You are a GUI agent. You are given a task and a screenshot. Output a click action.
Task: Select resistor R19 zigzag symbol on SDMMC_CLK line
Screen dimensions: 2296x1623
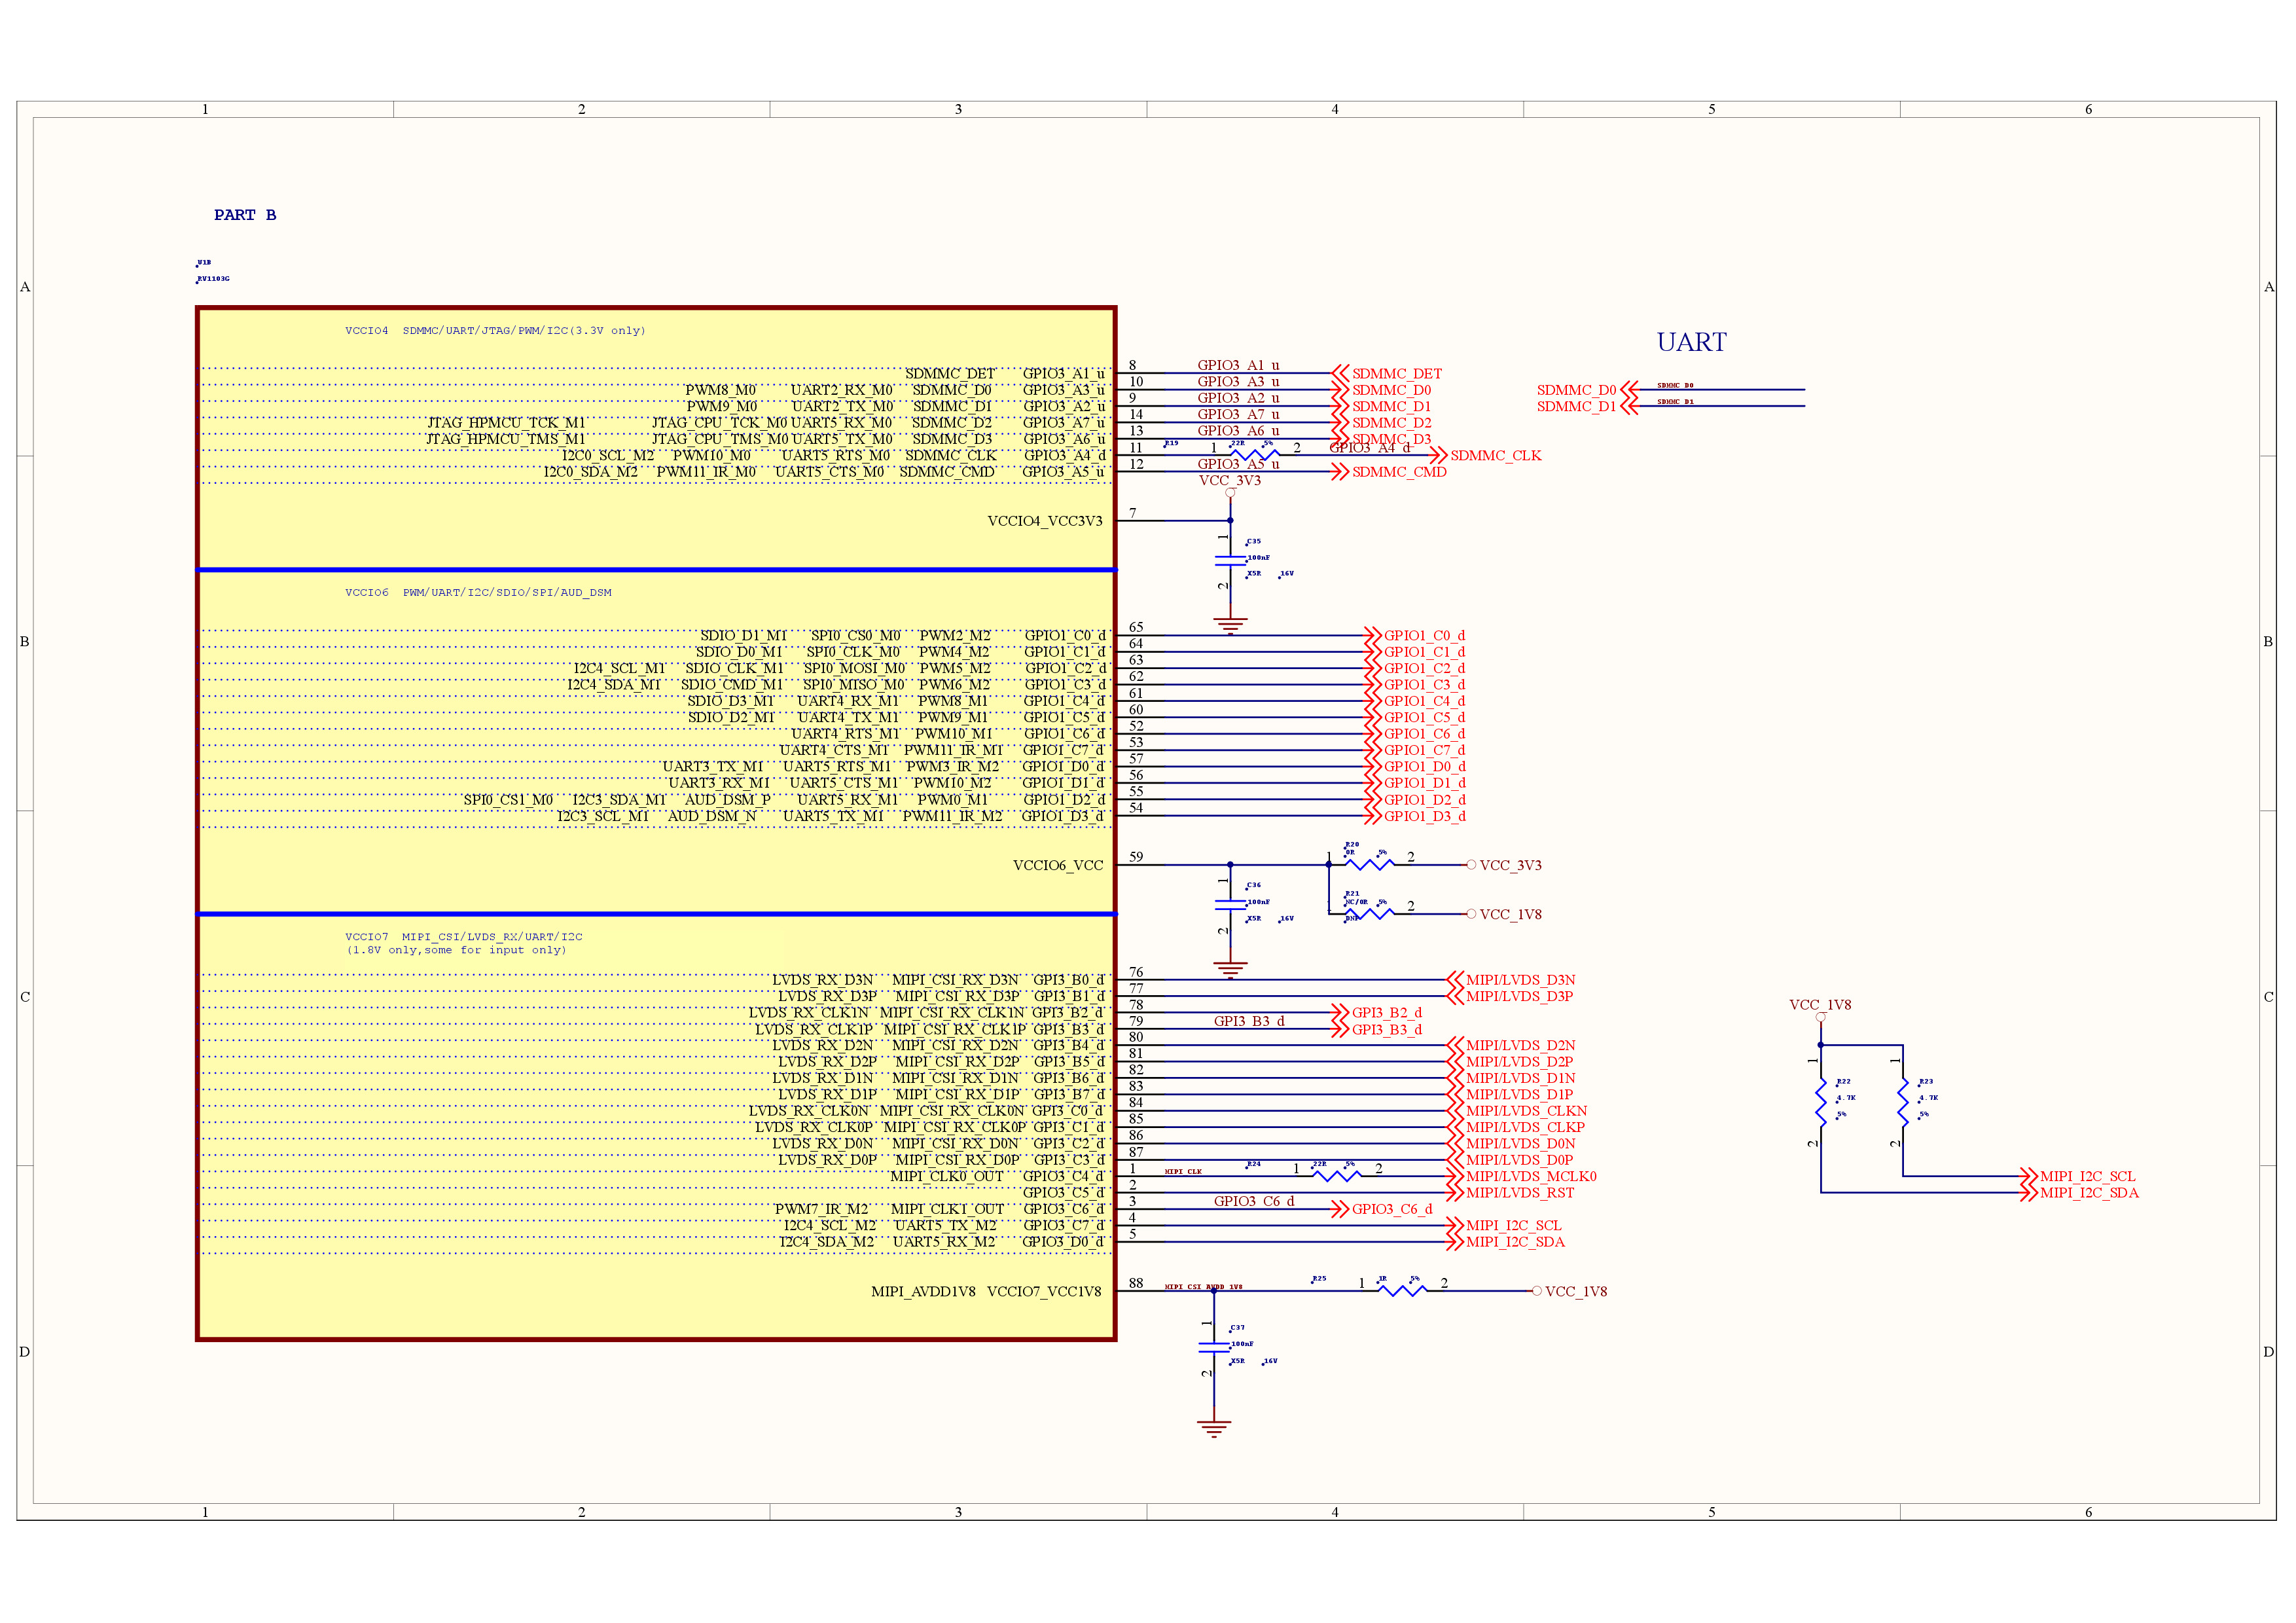pos(1255,455)
